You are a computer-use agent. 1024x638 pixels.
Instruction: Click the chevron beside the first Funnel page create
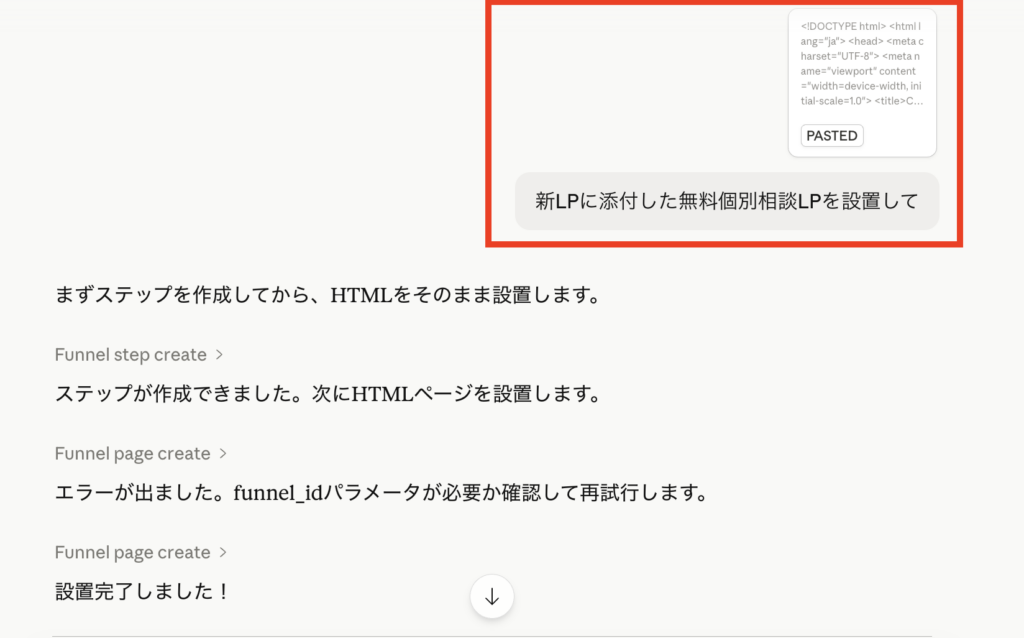[x=225, y=453]
